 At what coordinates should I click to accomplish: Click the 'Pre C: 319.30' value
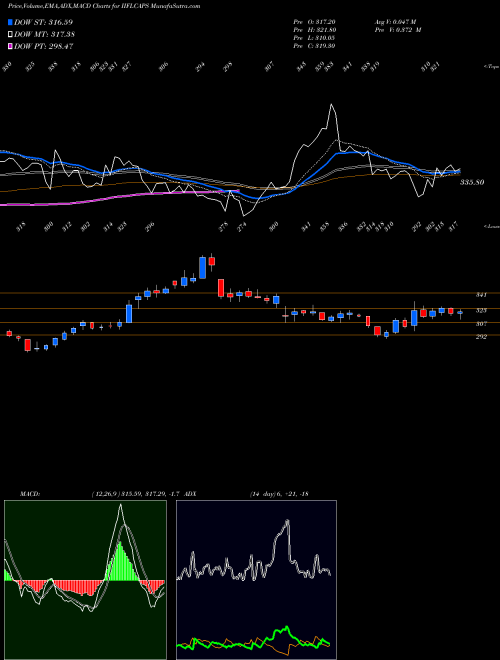[x=314, y=46]
